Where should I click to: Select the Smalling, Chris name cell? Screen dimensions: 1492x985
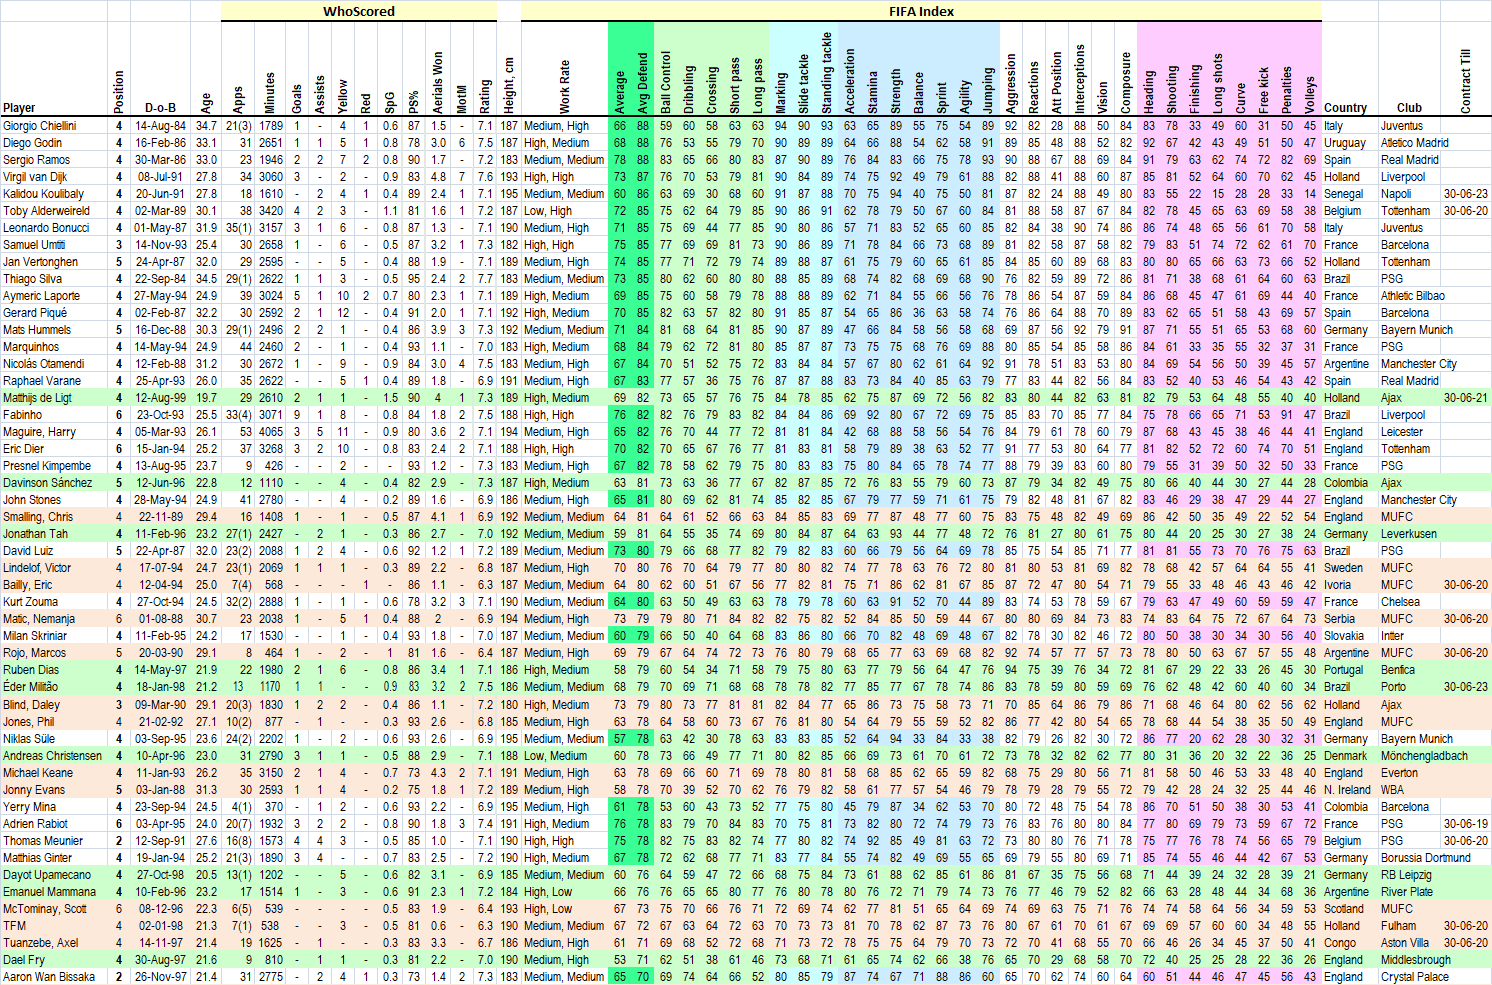click(x=54, y=517)
